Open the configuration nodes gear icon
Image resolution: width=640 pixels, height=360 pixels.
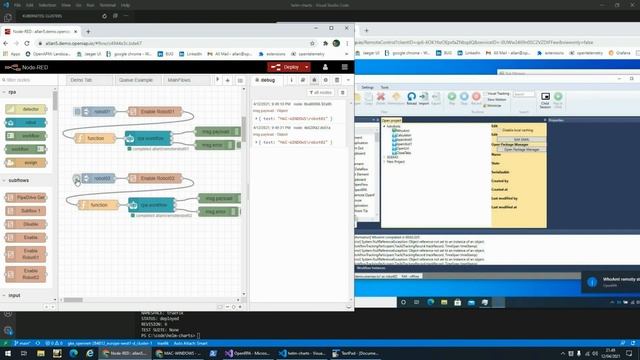(x=326, y=80)
